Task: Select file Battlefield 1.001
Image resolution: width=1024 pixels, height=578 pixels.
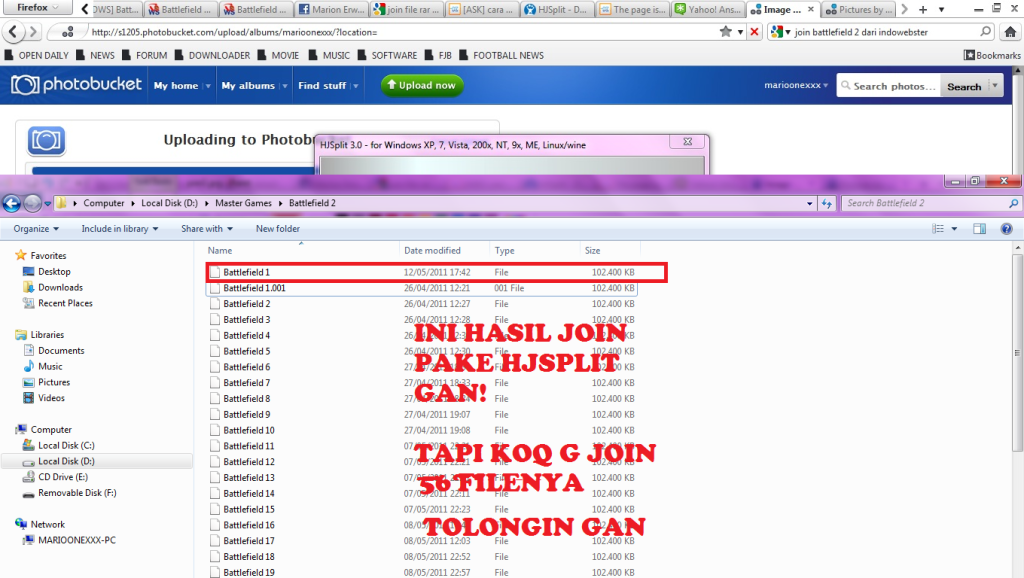Action: pyautogui.click(x=422, y=288)
